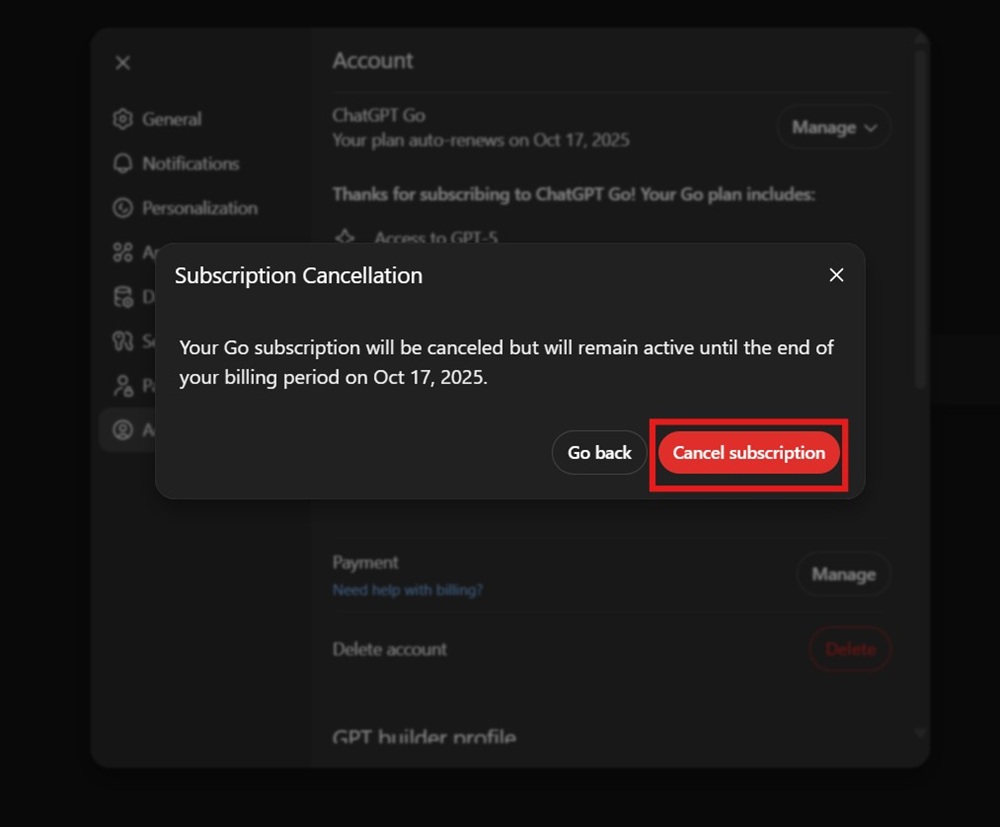Close the settings panel with the X icon
Screen dimensions: 1000x827
(122, 63)
